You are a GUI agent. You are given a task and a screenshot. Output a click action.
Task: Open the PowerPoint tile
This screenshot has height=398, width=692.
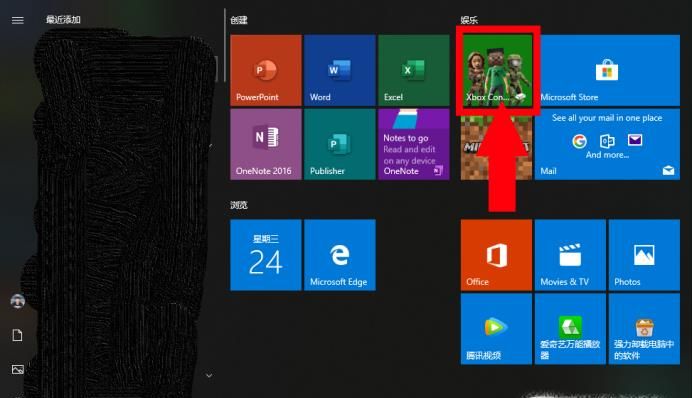click(x=266, y=70)
